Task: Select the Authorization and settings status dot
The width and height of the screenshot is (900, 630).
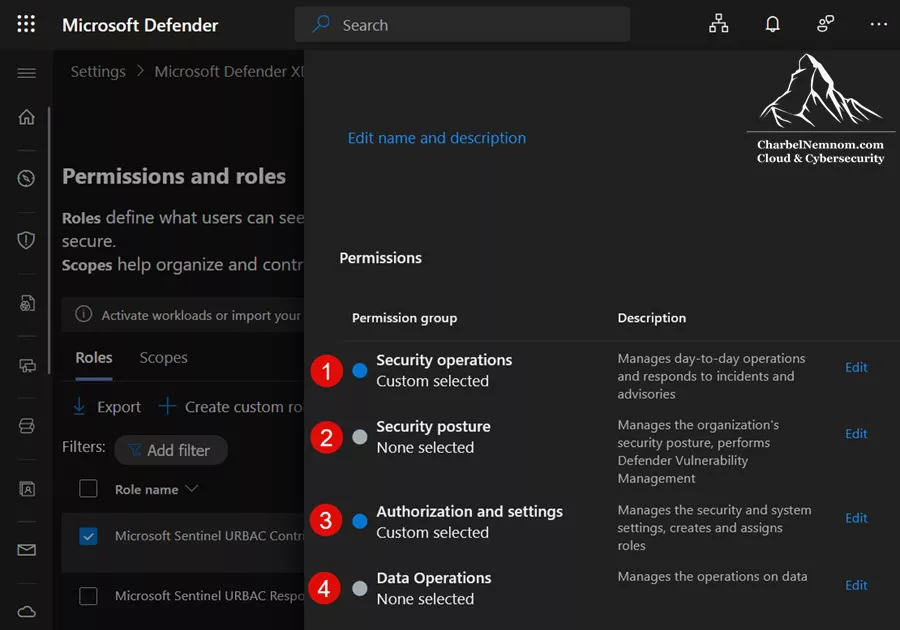Action: click(x=360, y=521)
